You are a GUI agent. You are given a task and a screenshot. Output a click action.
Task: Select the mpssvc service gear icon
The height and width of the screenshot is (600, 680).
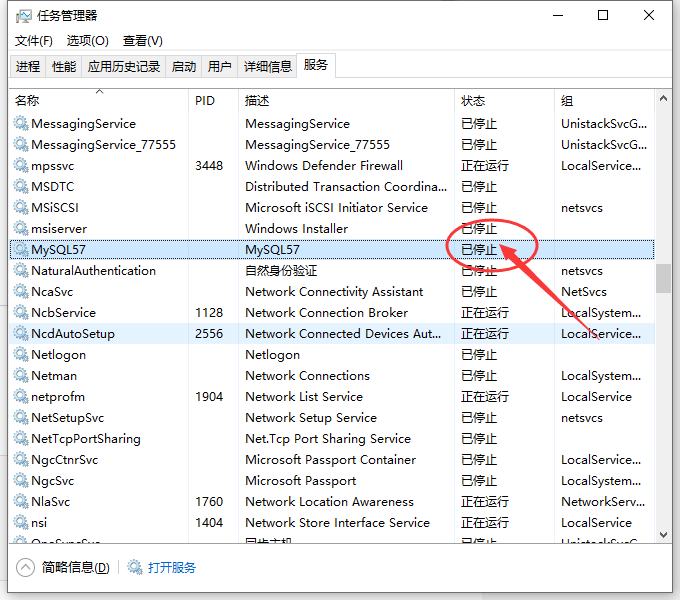[x=21, y=165]
